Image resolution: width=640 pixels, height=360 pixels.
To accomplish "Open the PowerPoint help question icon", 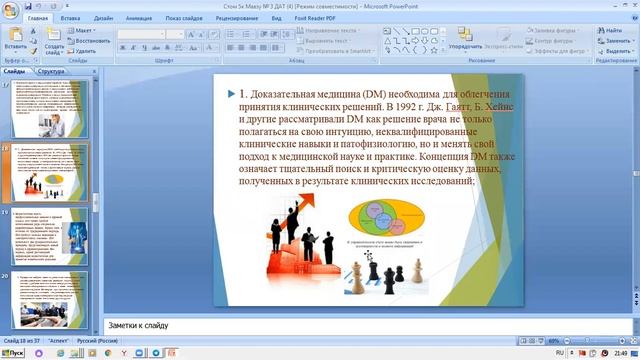I will [x=635, y=18].
